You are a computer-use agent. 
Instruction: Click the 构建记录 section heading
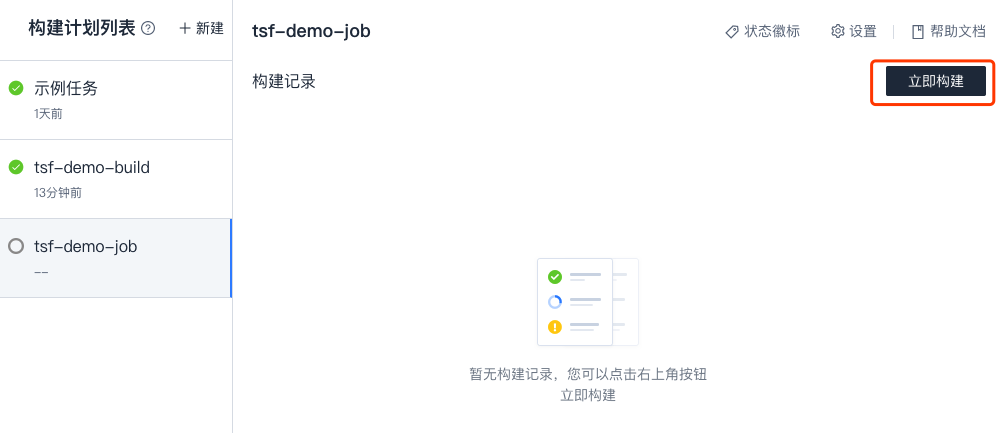tap(284, 81)
